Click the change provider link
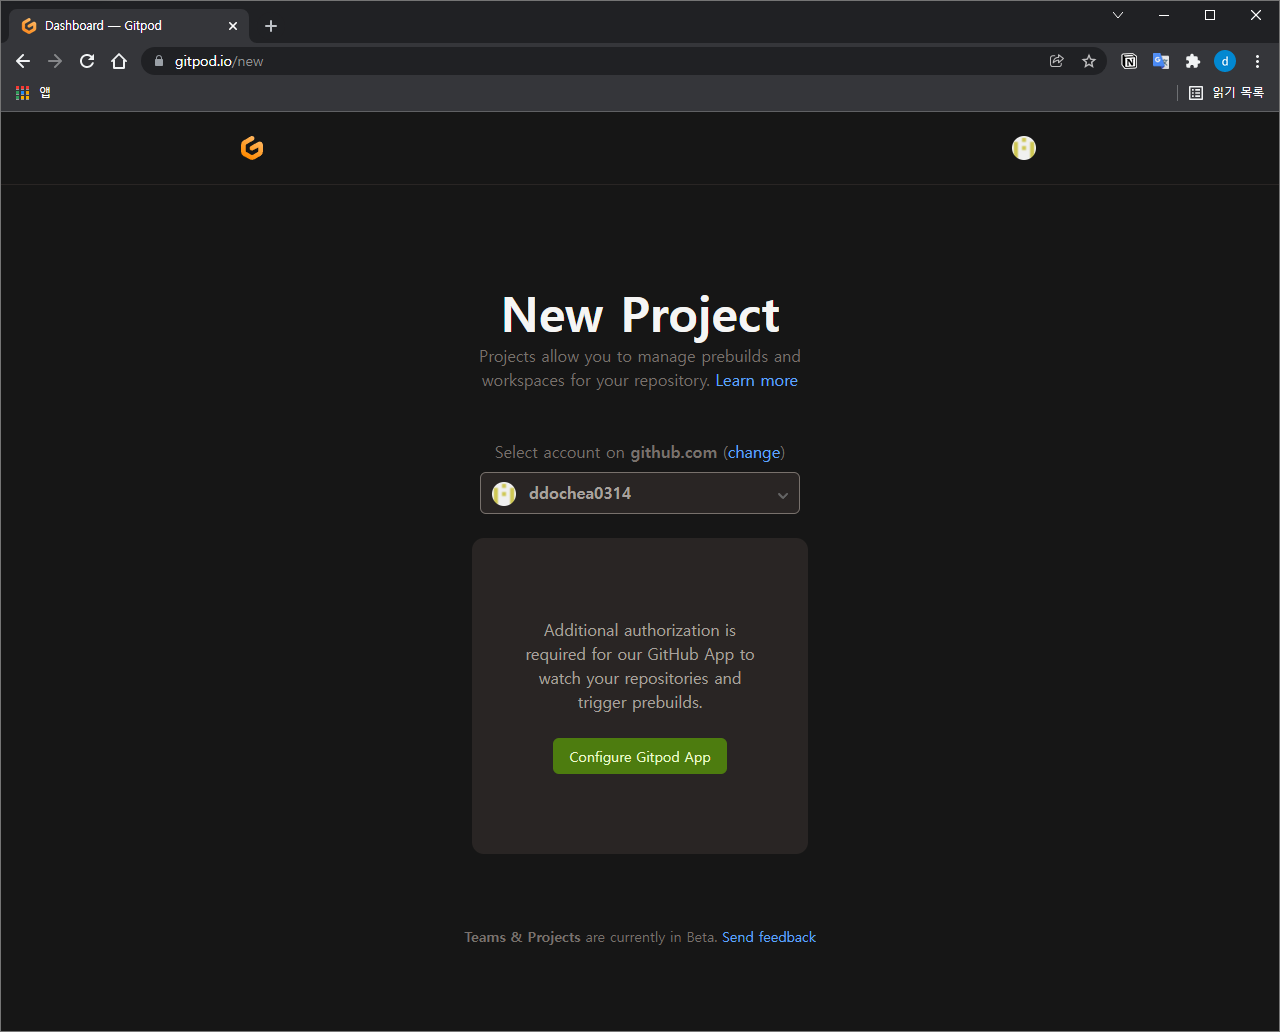Screen dimensions: 1280x1032 [x=754, y=452]
